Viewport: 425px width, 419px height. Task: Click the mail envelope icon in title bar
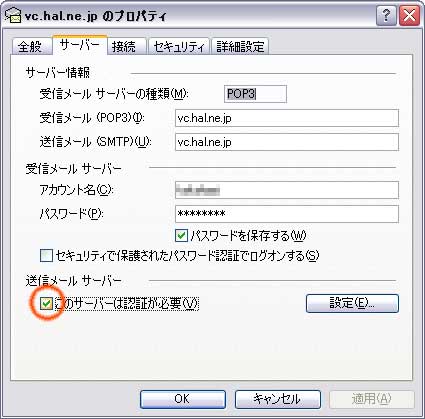(13, 15)
